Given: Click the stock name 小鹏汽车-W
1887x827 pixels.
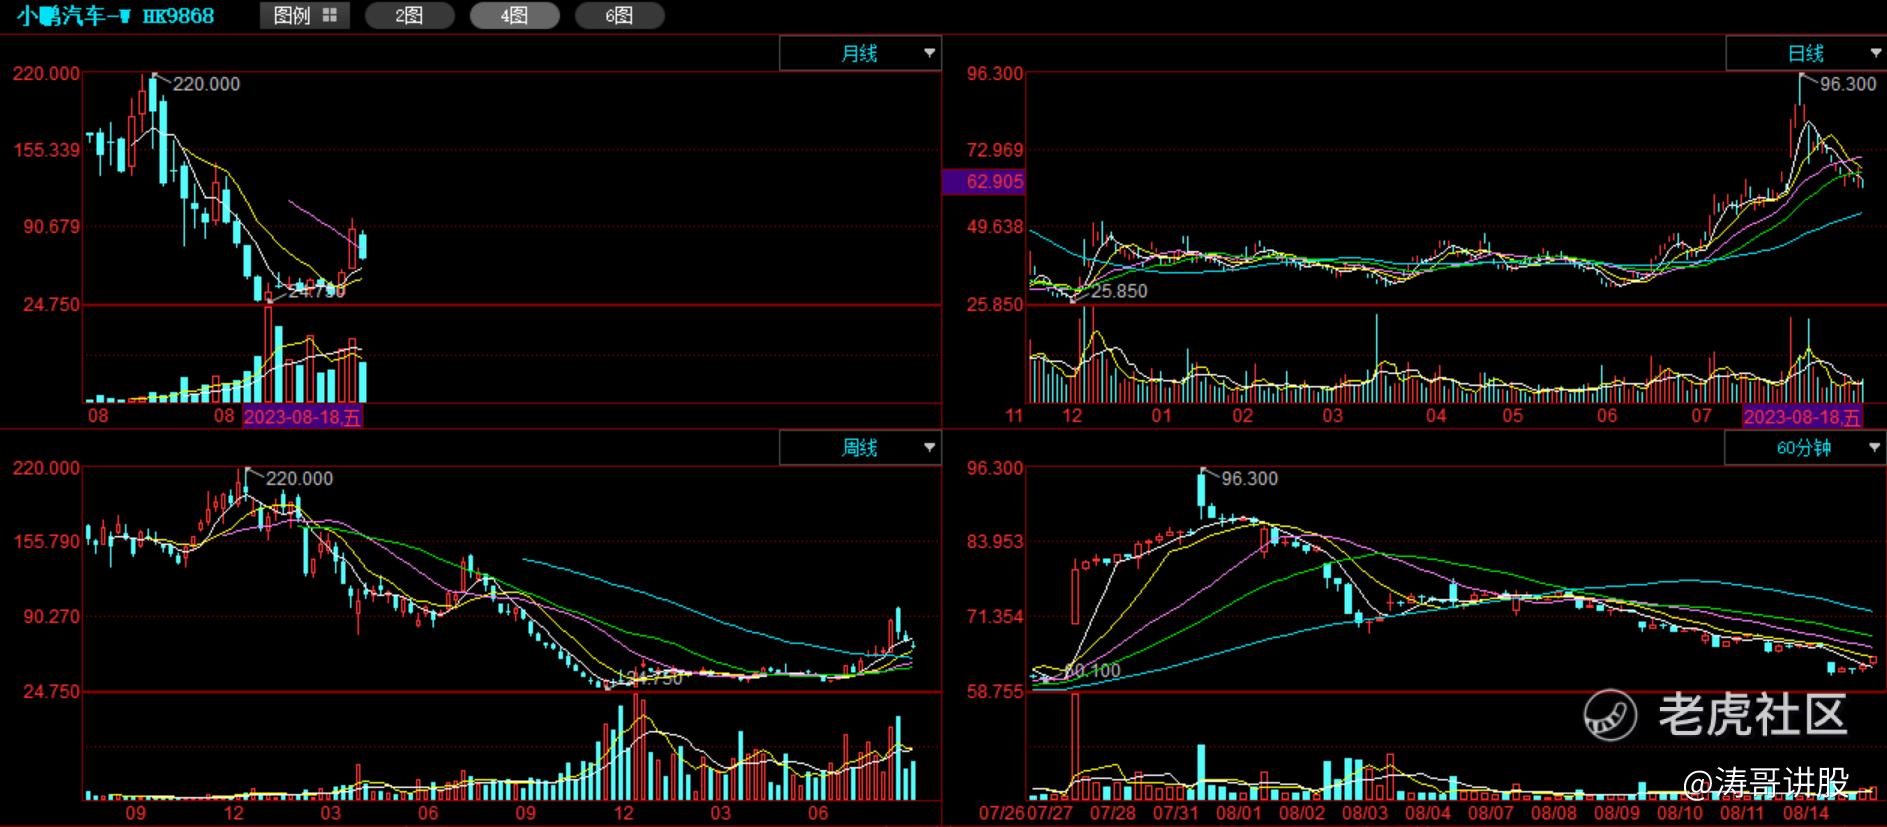Looking at the screenshot, I should point(74,16).
